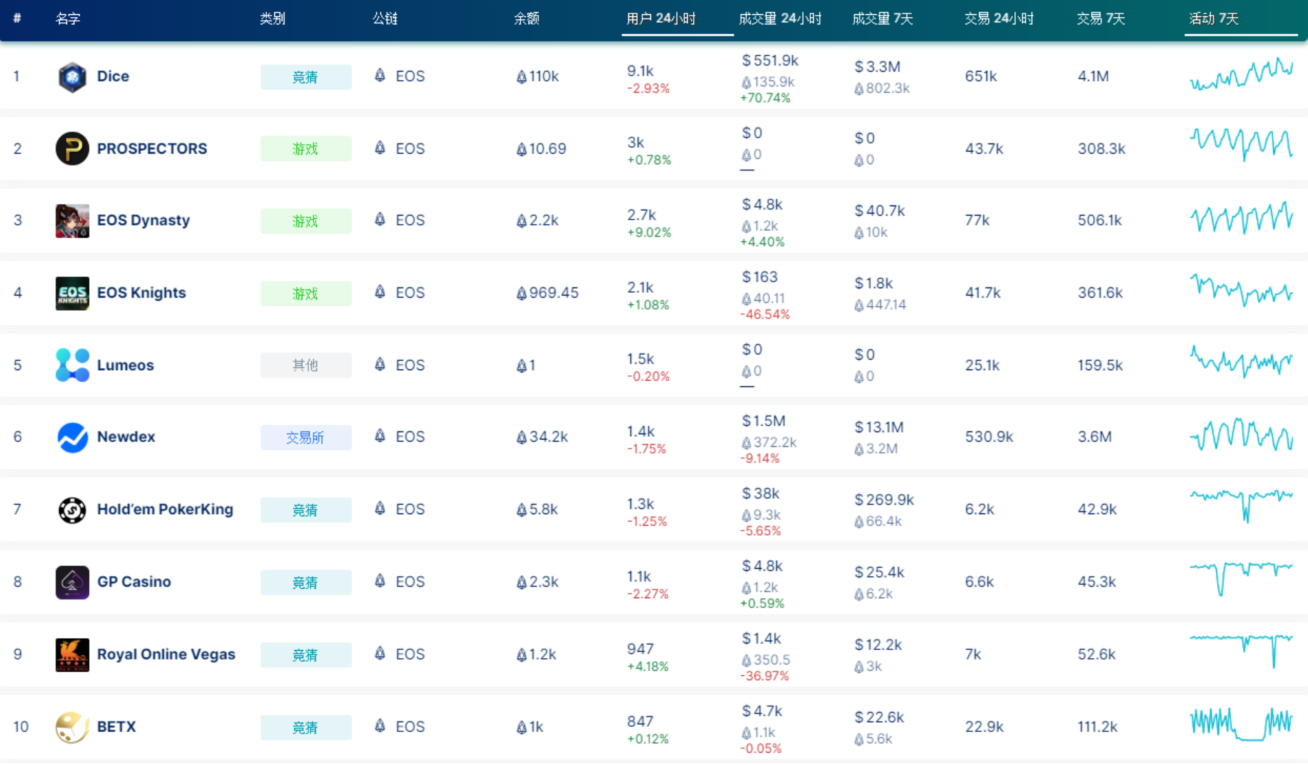Click the Newdex 7-day activity sparkline
This screenshot has height=765, width=1308.
click(x=1241, y=435)
